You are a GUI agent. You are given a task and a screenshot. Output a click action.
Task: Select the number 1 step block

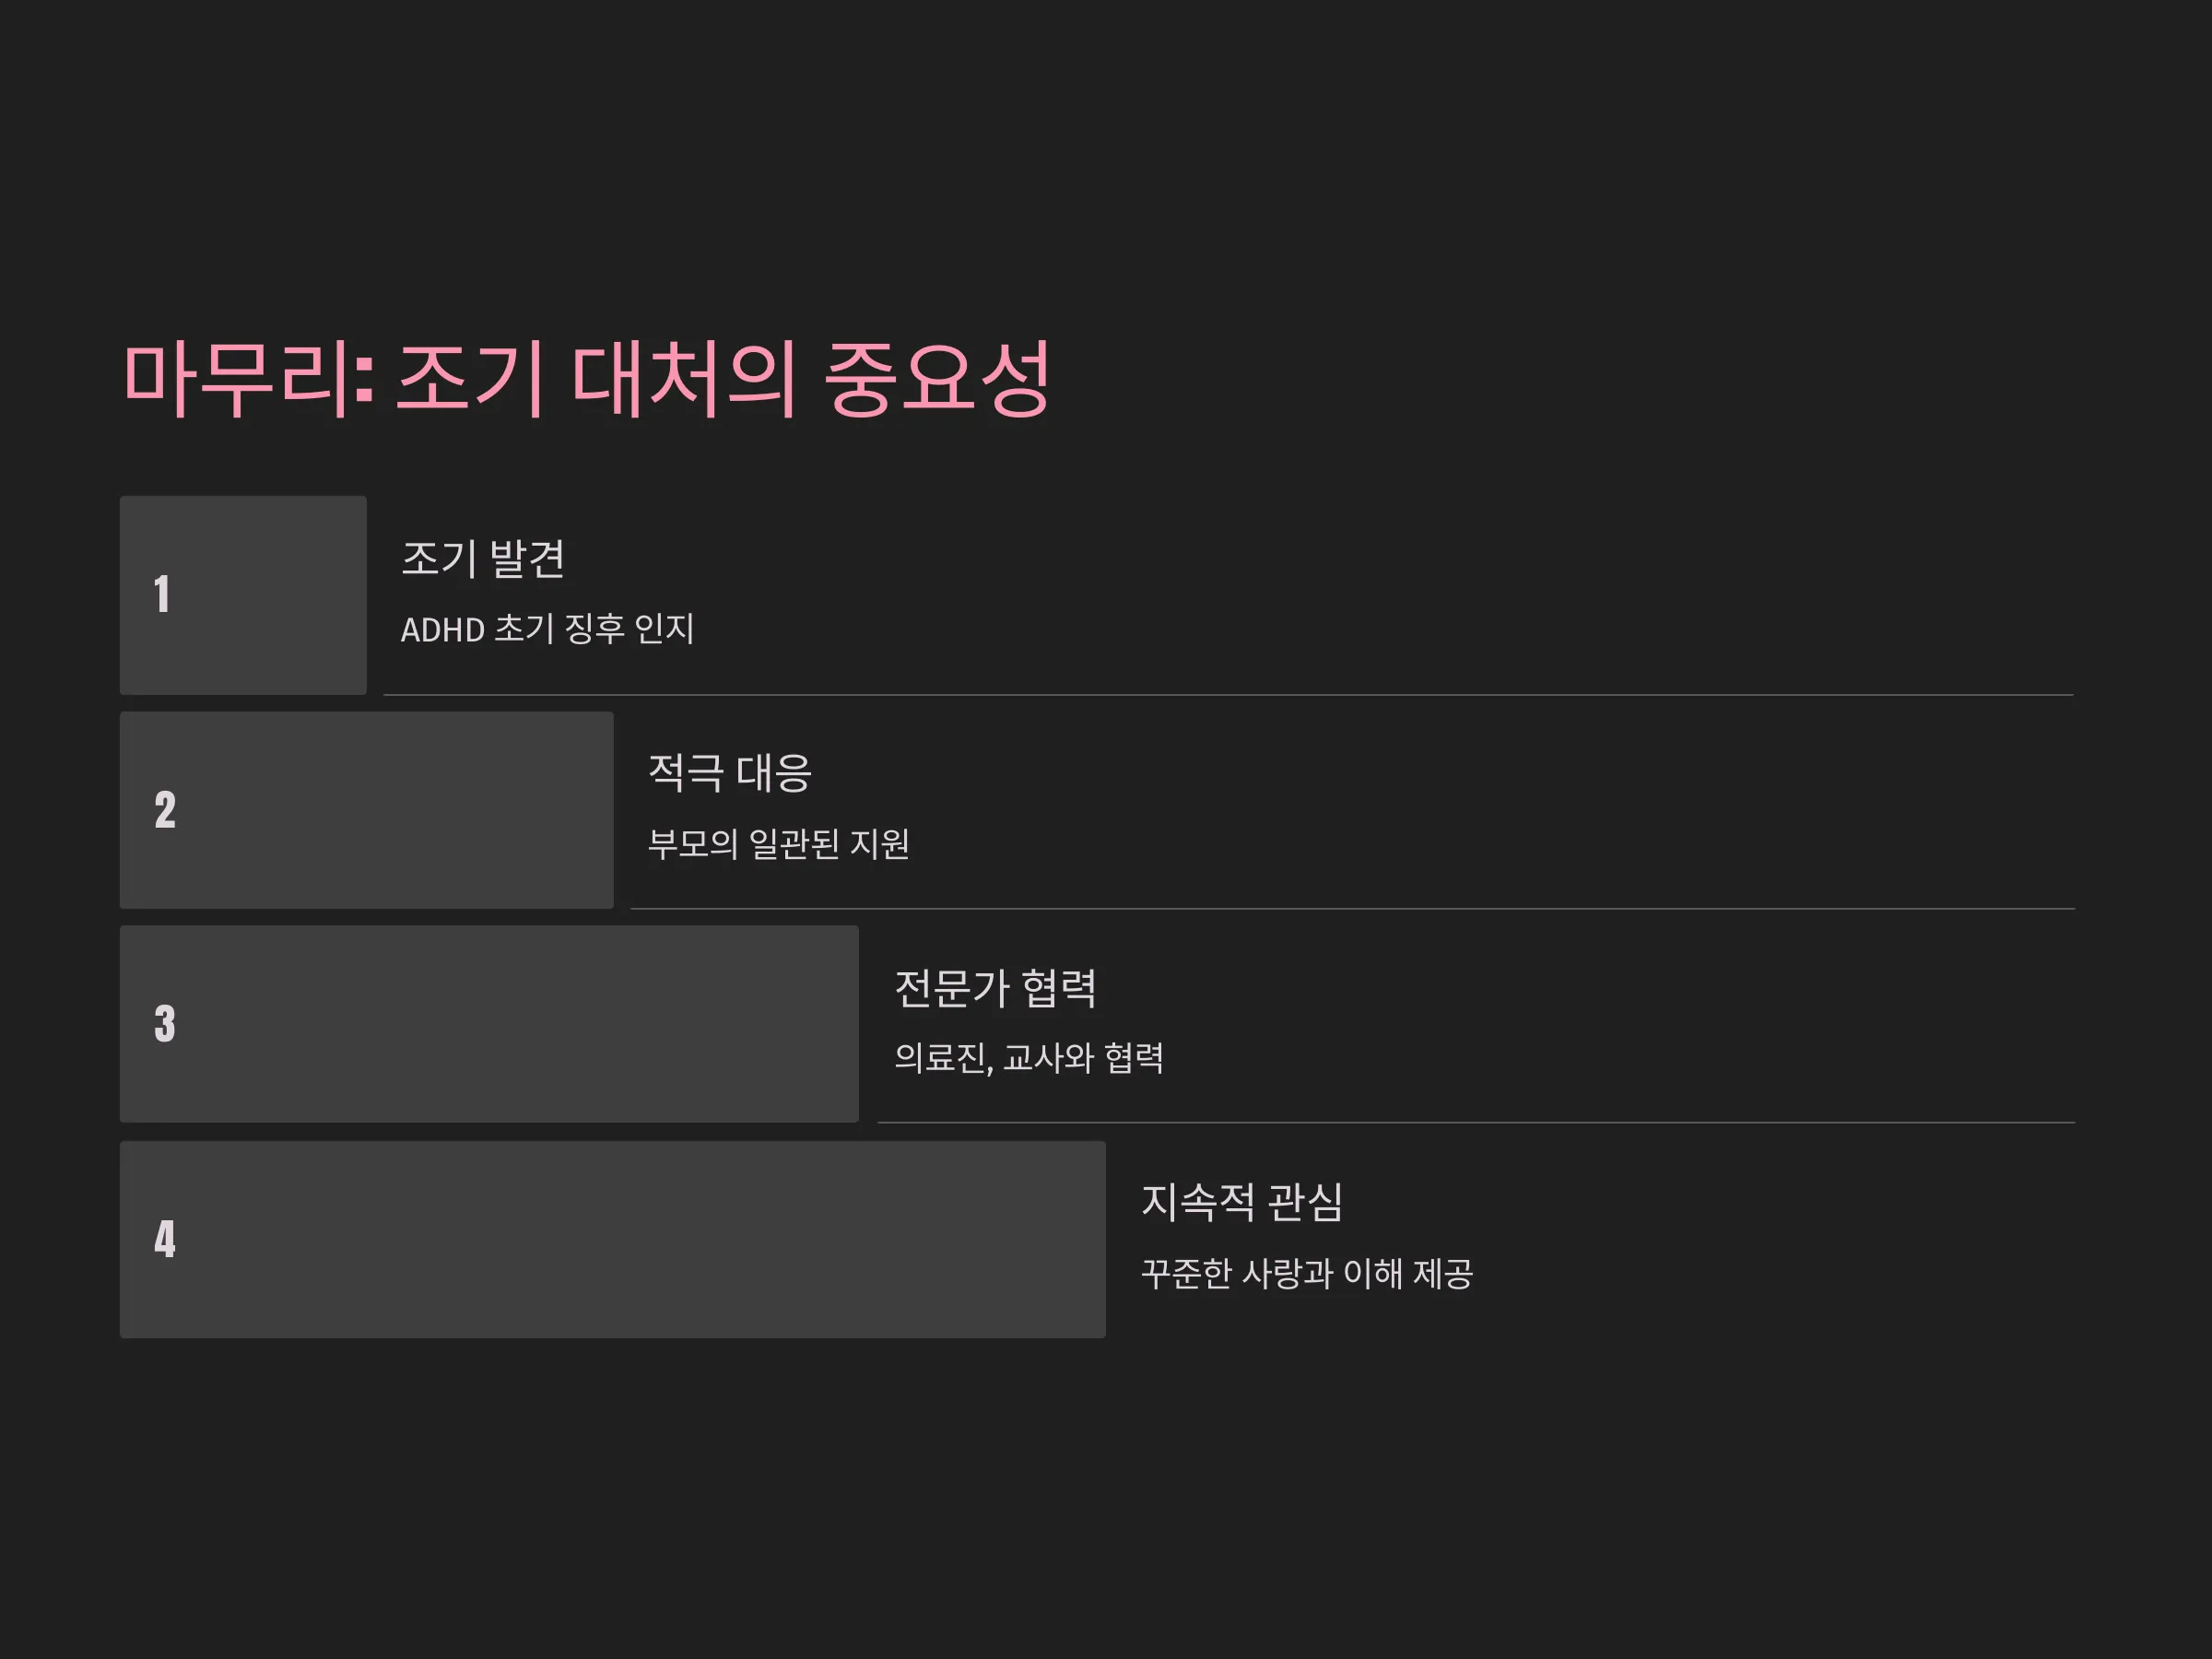[x=243, y=595]
